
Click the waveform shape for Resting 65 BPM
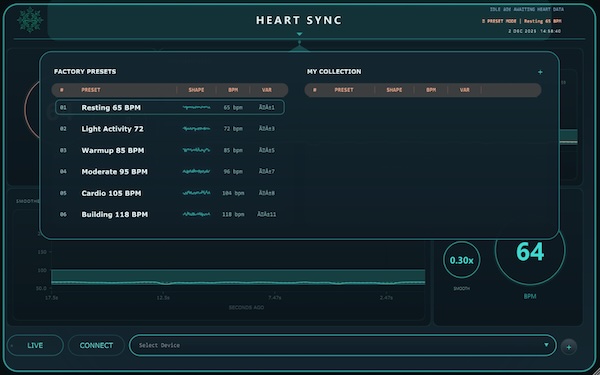(196, 108)
